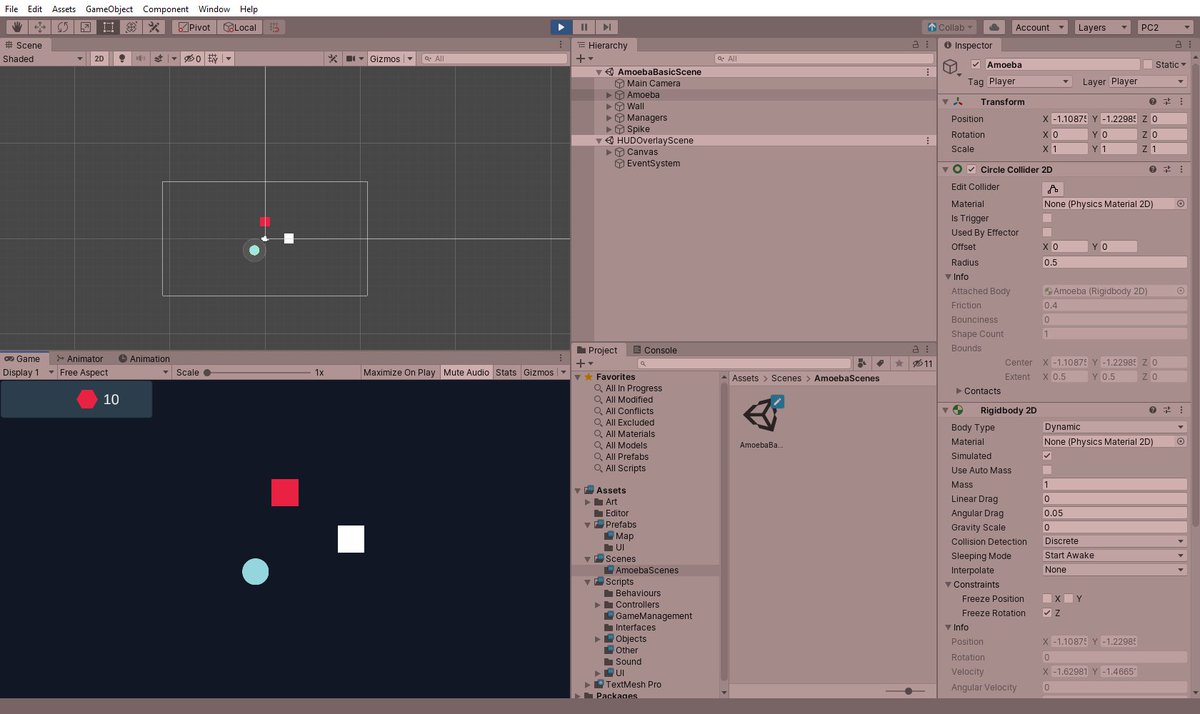Open the custom editor tools
Screen dimensions: 1200x714
pyautogui.click(x=154, y=27)
